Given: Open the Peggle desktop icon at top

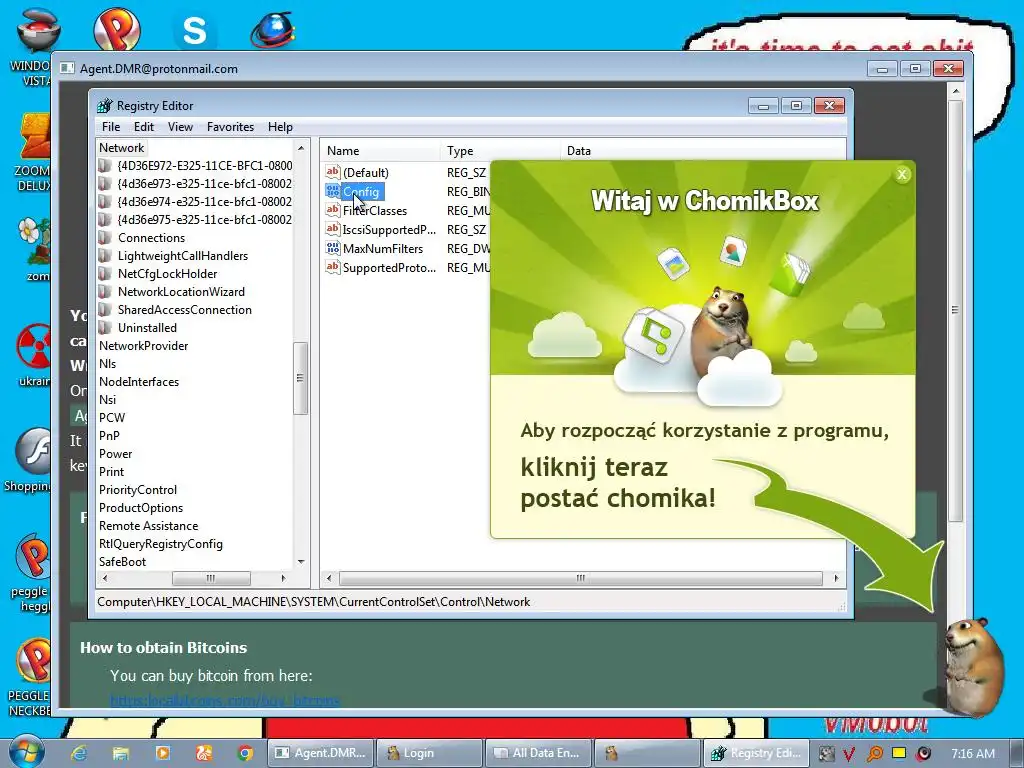Looking at the screenshot, I should 116,29.
